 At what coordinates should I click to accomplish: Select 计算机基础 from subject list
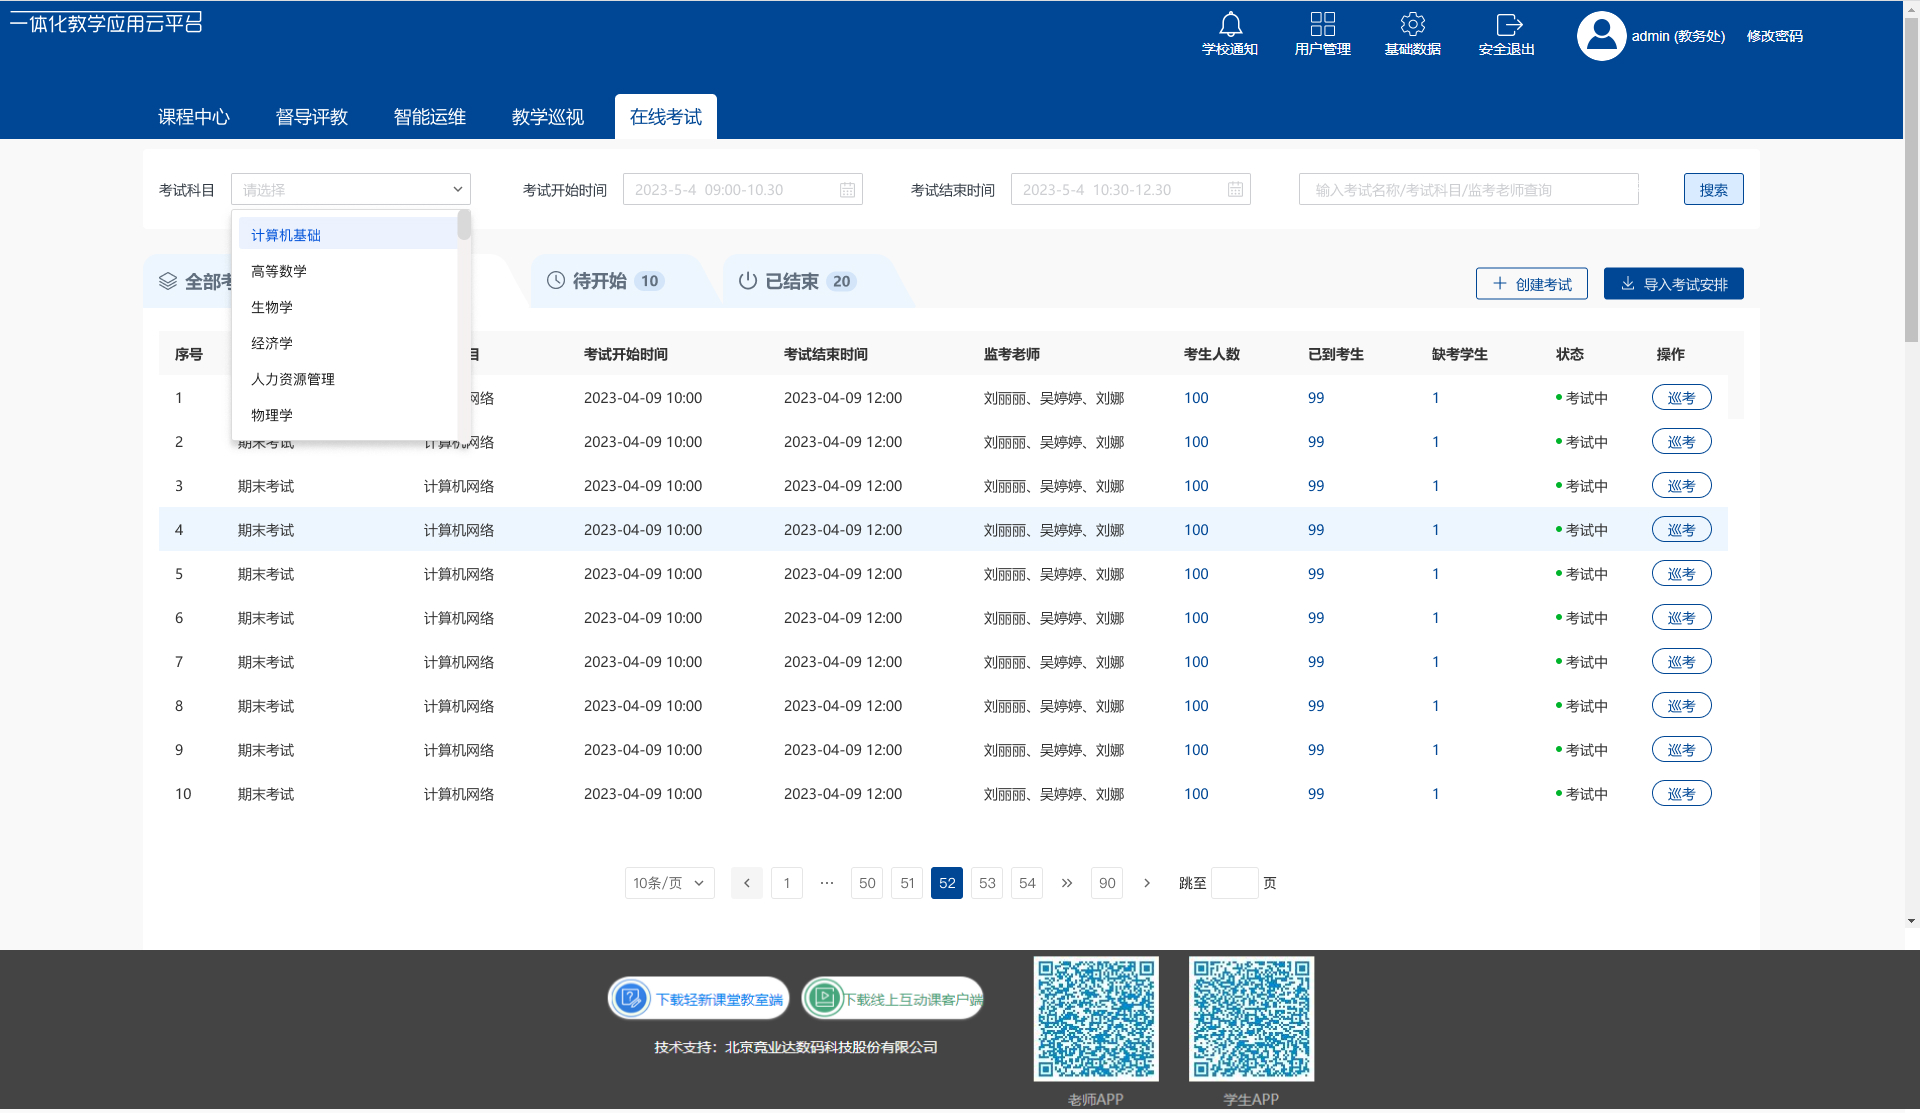pos(347,235)
